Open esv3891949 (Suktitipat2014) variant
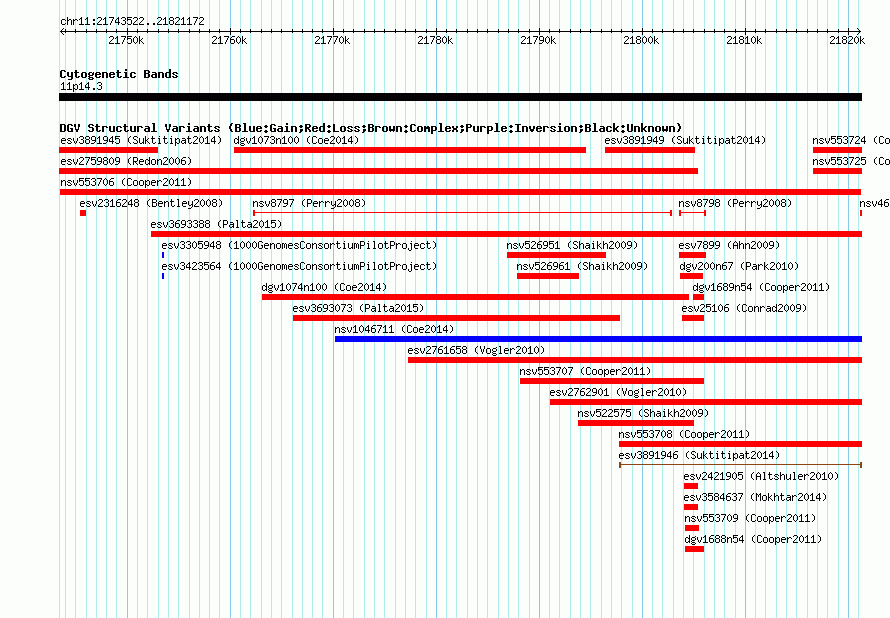 (x=650, y=150)
